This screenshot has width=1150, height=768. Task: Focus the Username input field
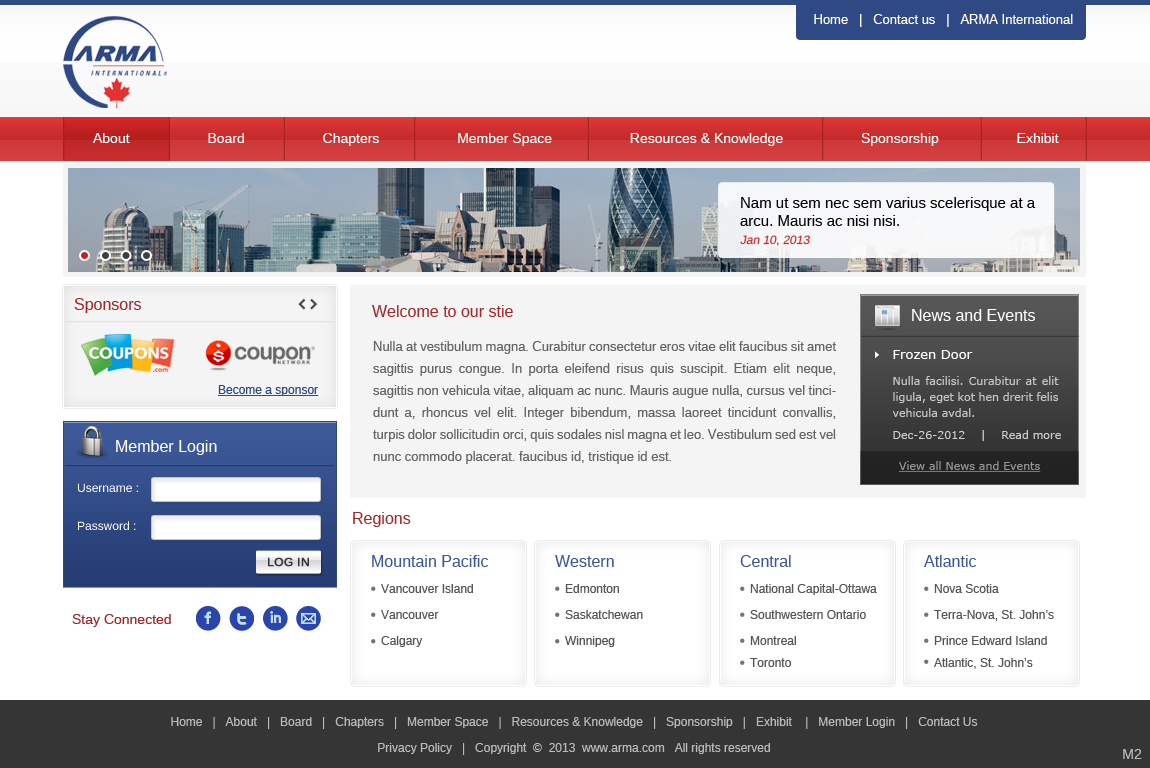pyautogui.click(x=236, y=489)
